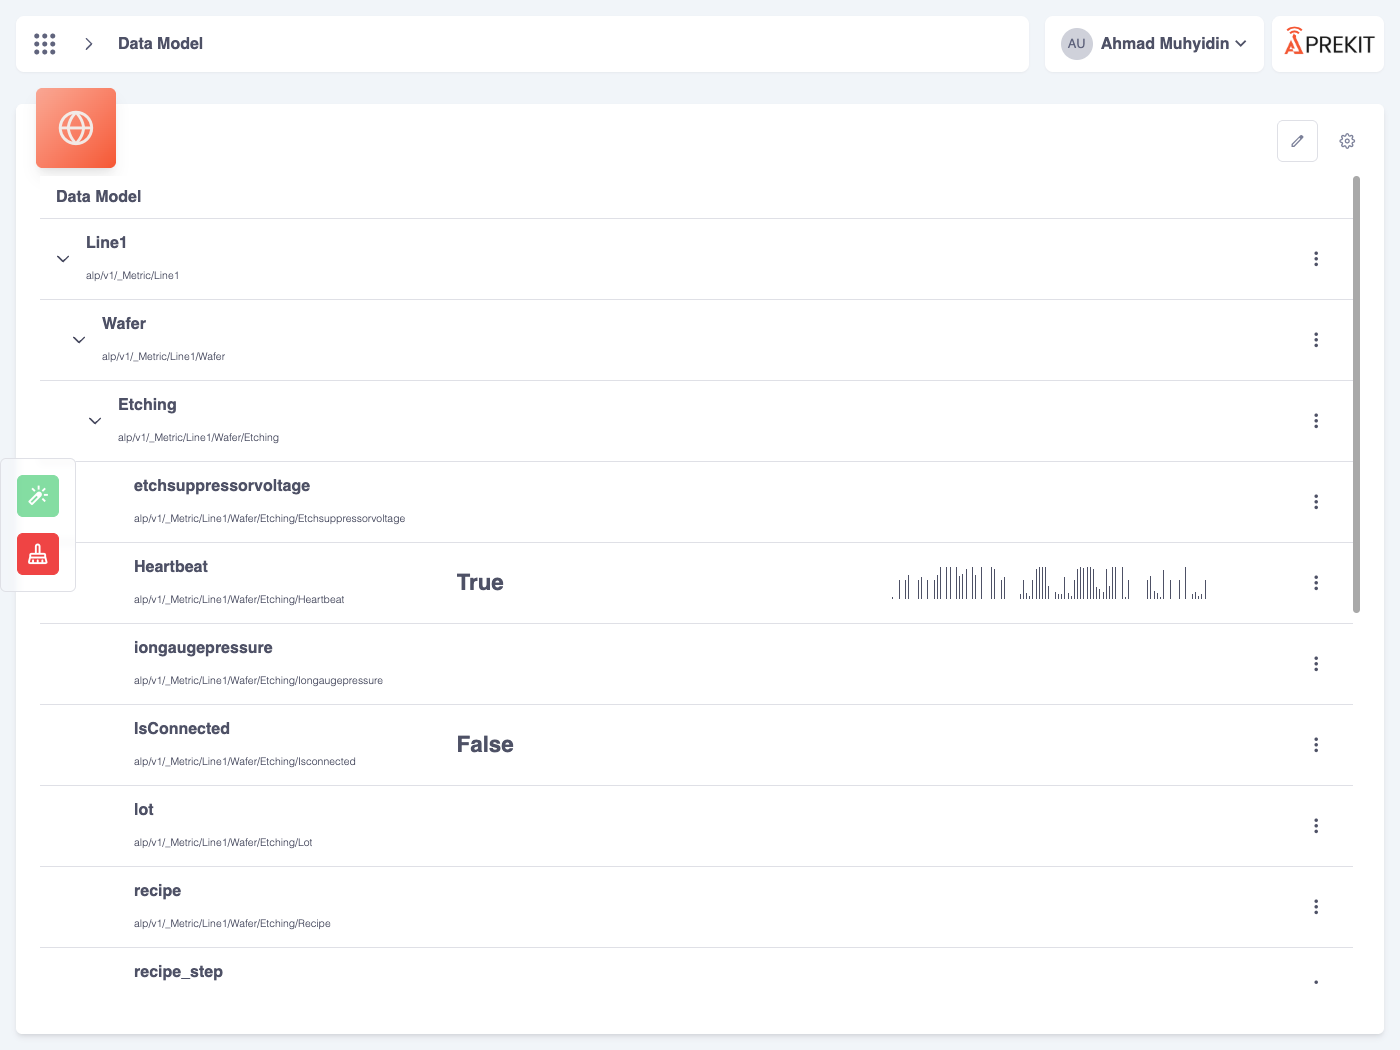Click the alp/v1/_Metric/Line1 path text
Screen dimensions: 1400x1050
tap(133, 276)
